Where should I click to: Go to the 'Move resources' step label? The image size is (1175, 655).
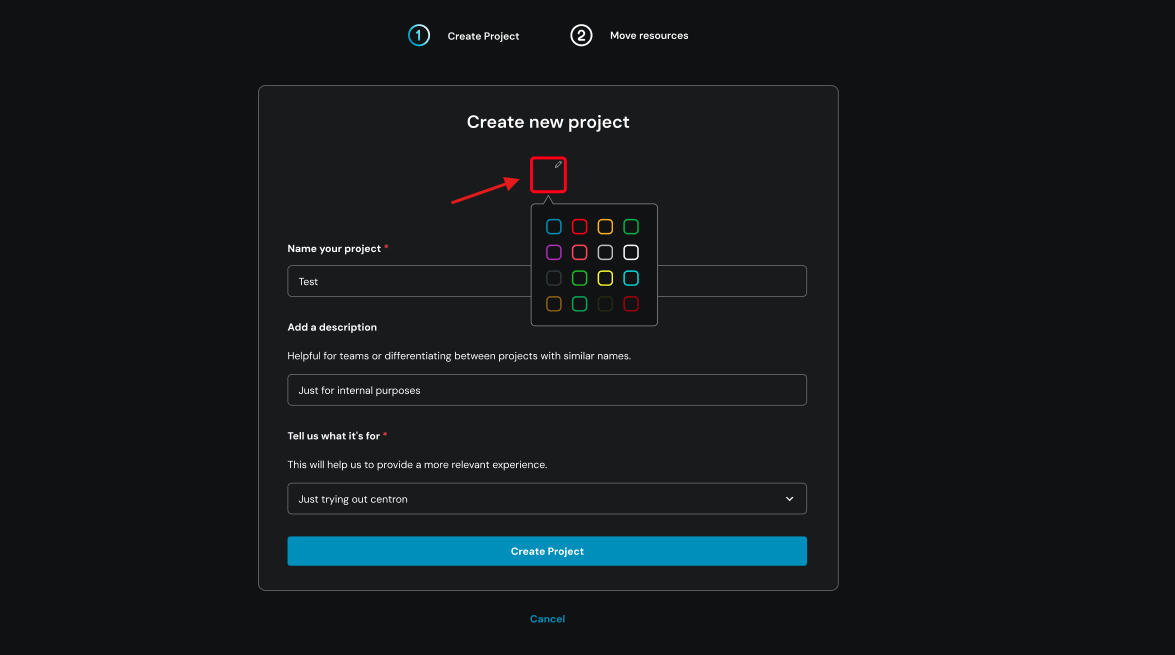click(x=649, y=36)
